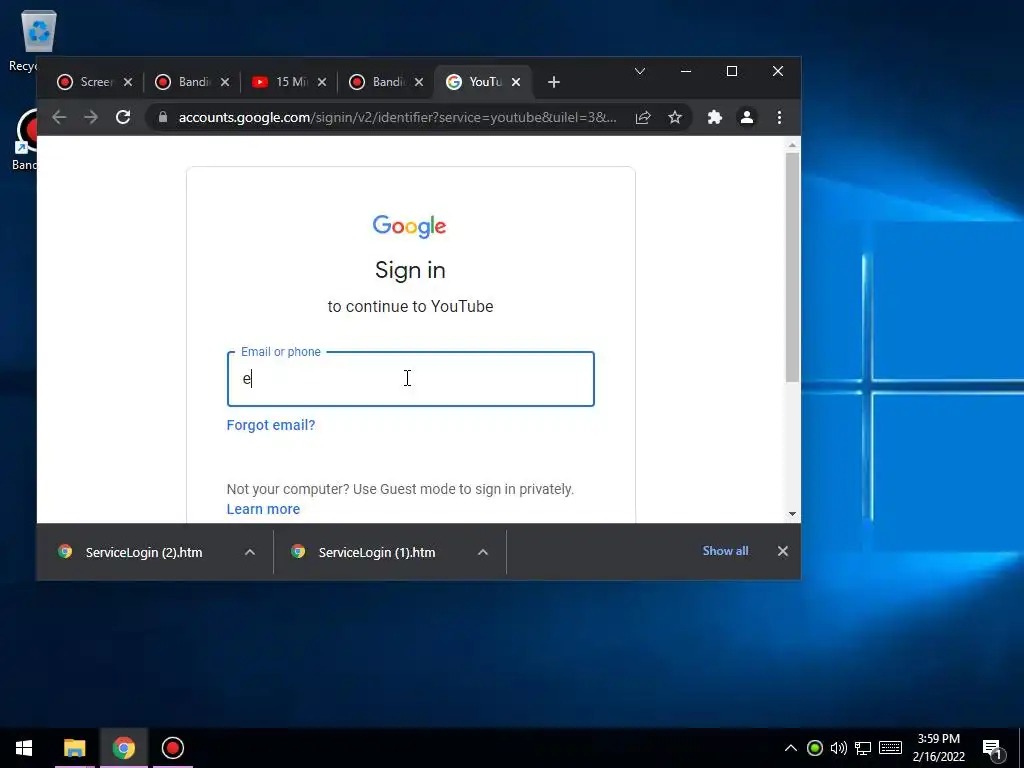This screenshot has width=1024, height=768.
Task: Click the green tray status icon
Action: point(814,748)
